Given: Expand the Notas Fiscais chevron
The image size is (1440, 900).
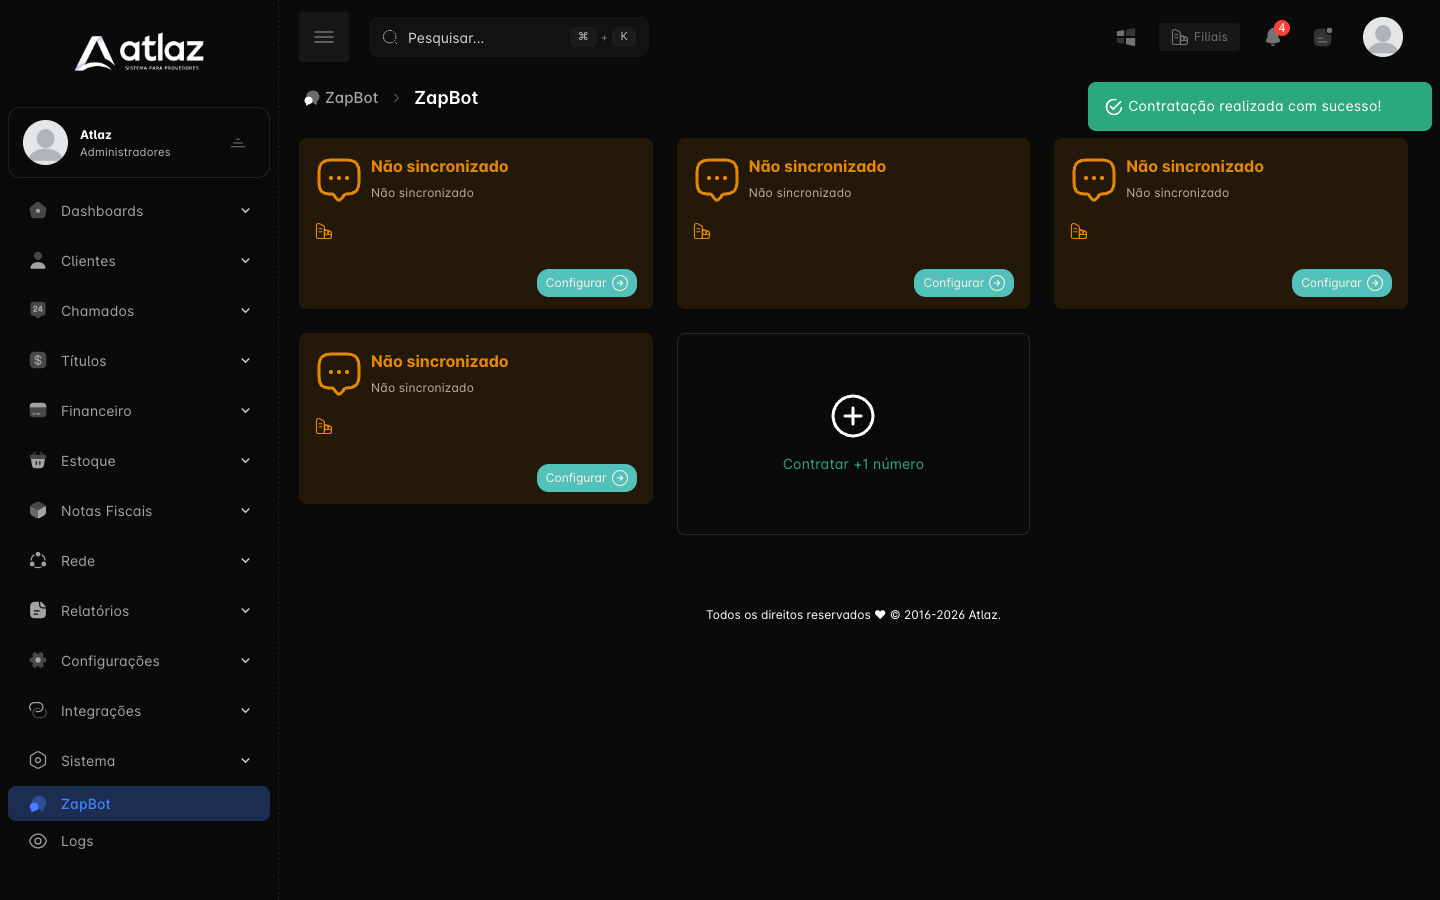Looking at the screenshot, I should pos(245,510).
